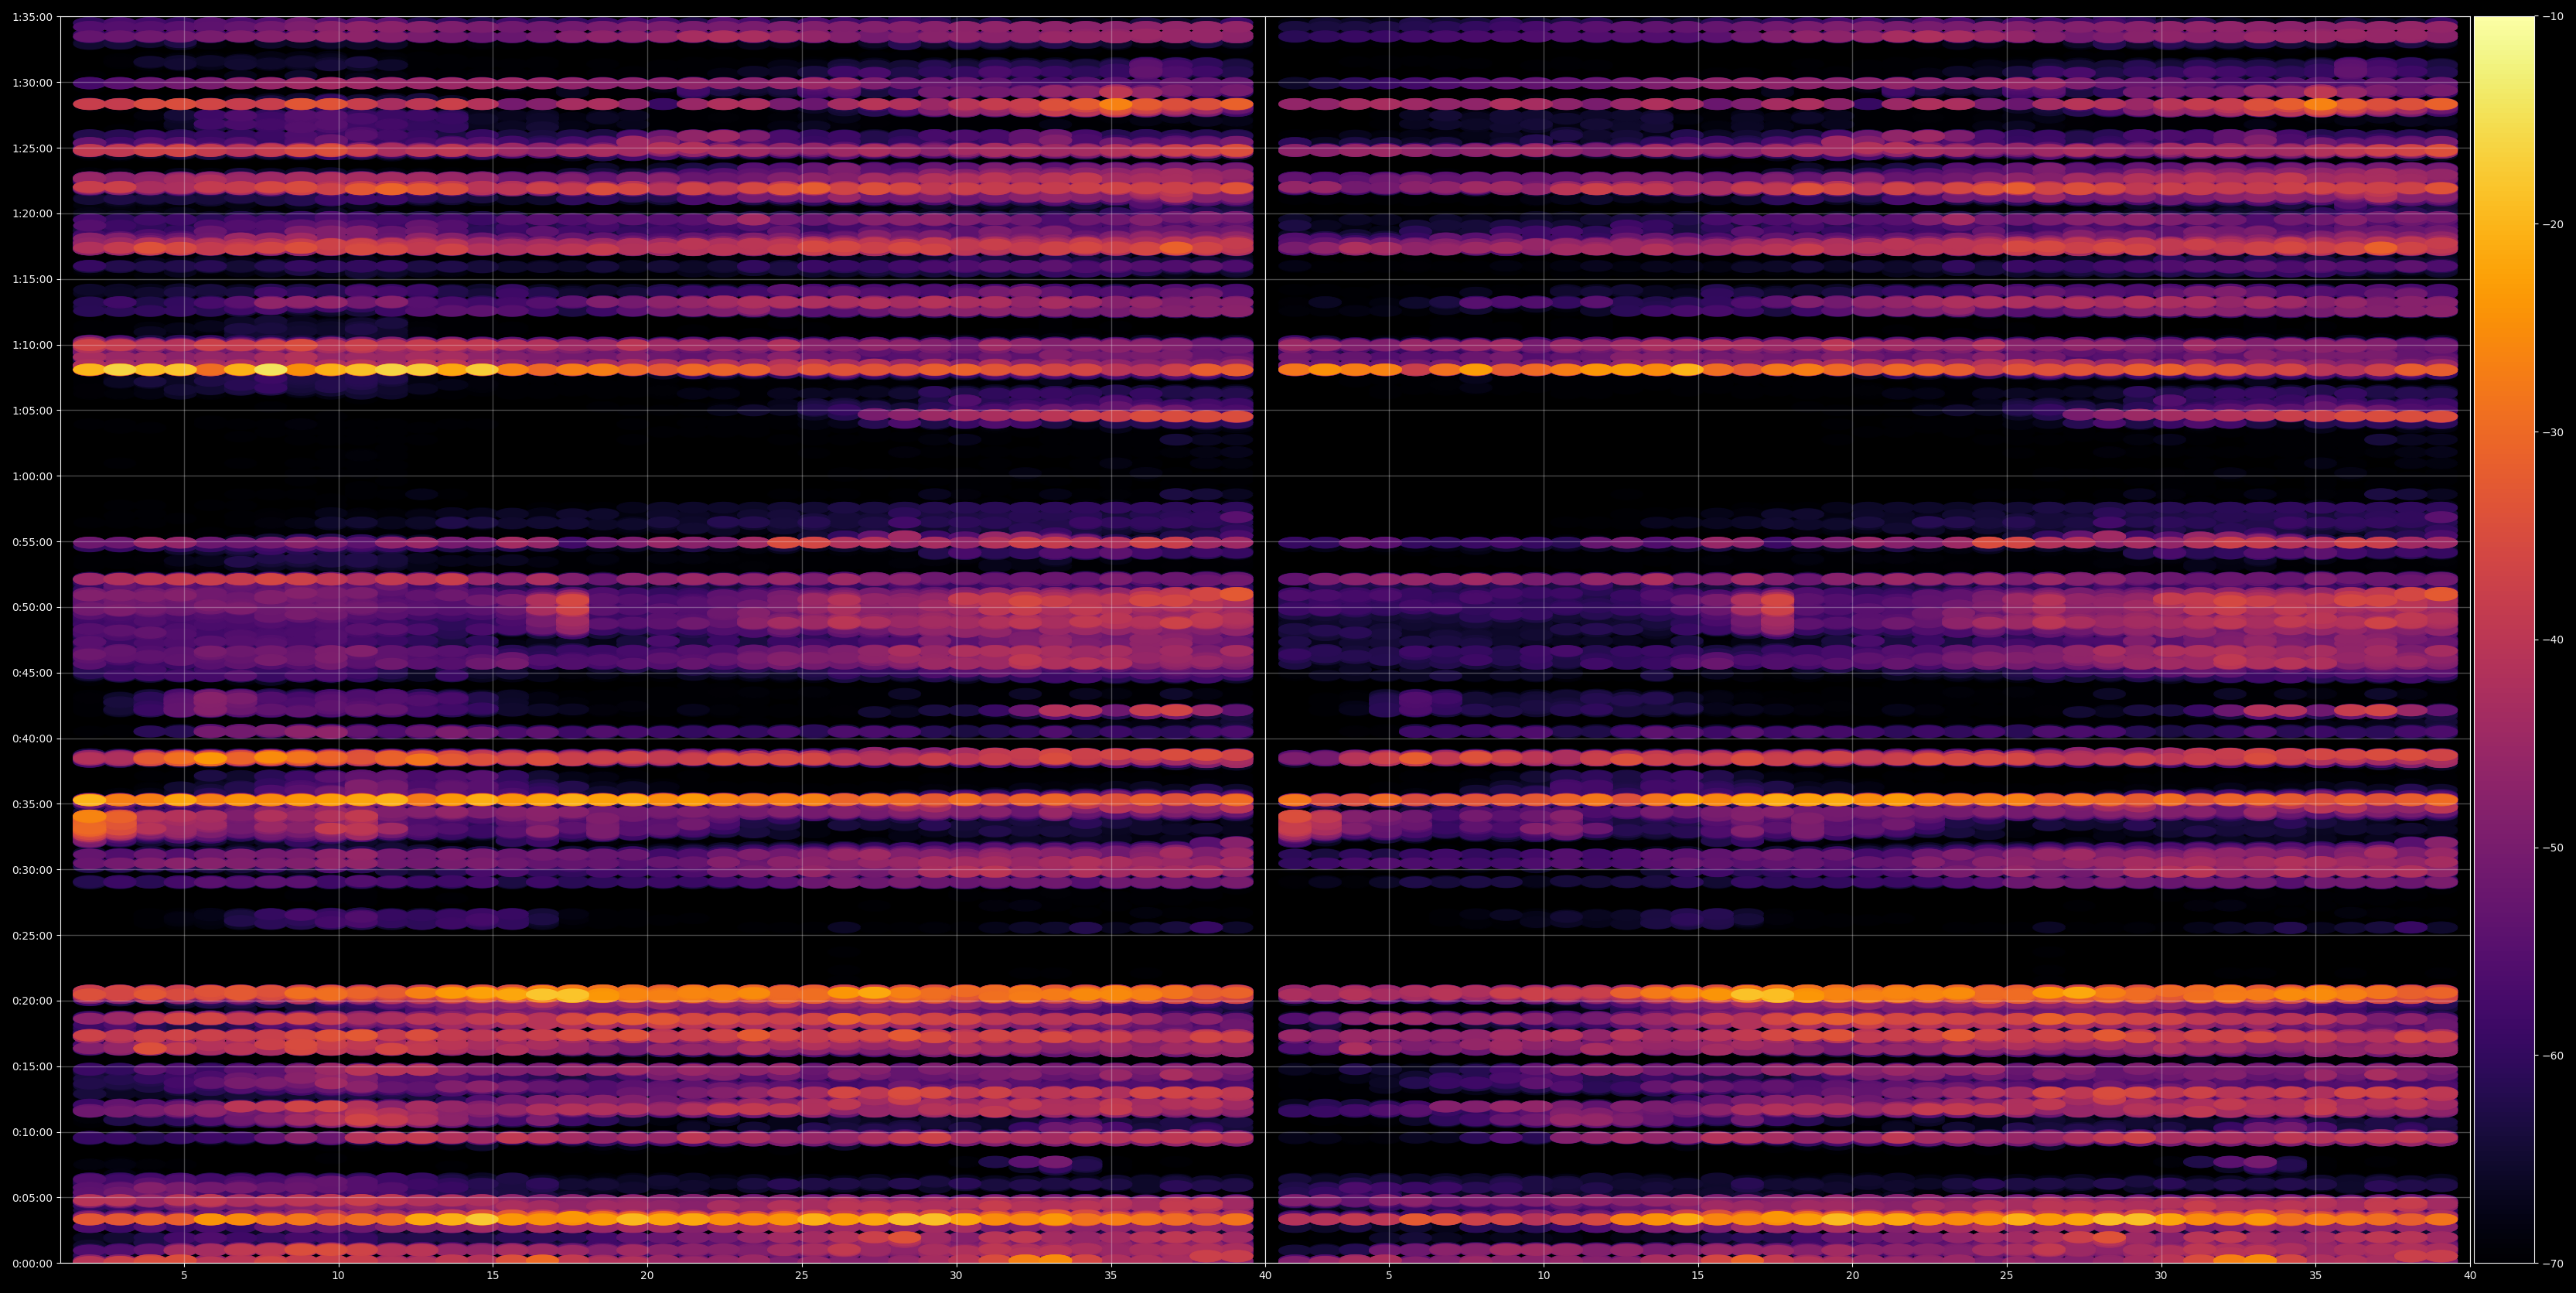Image resolution: width=2576 pixels, height=1293 pixels.
Task: Pick the 0:05:00 time label
Action: (x=32, y=1198)
